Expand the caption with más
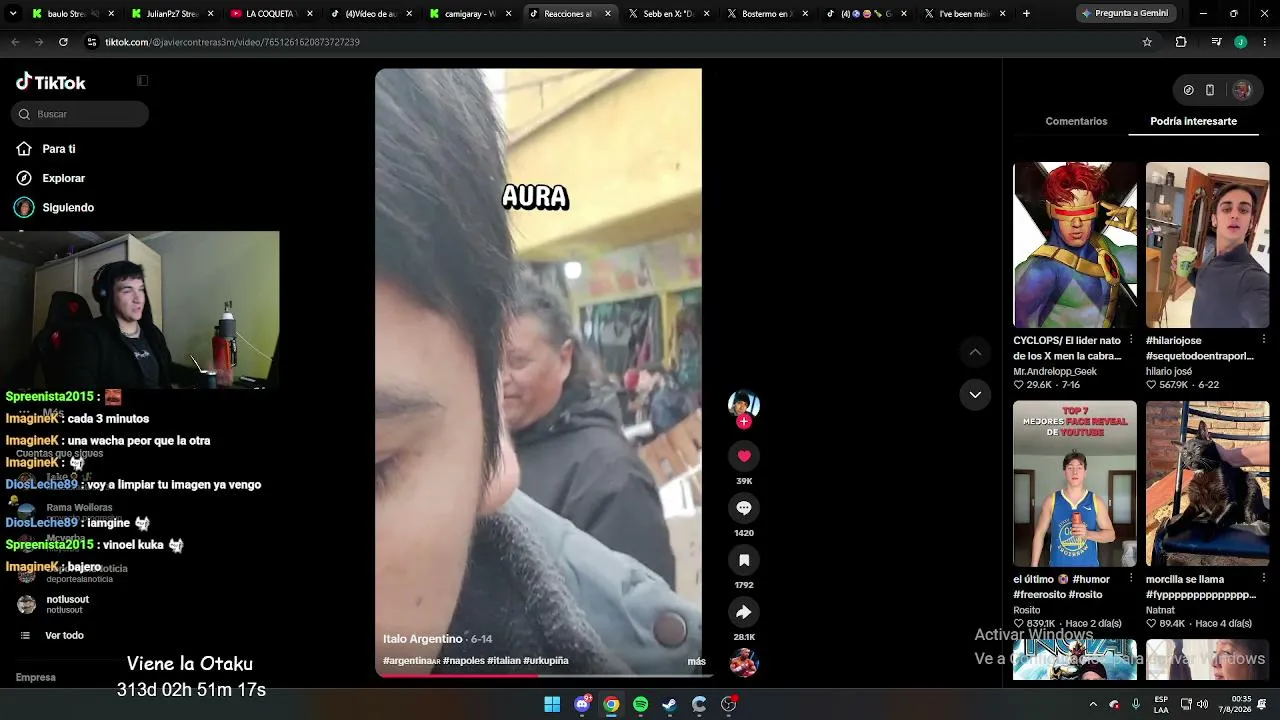Viewport: 1280px width, 720px height. click(x=696, y=661)
